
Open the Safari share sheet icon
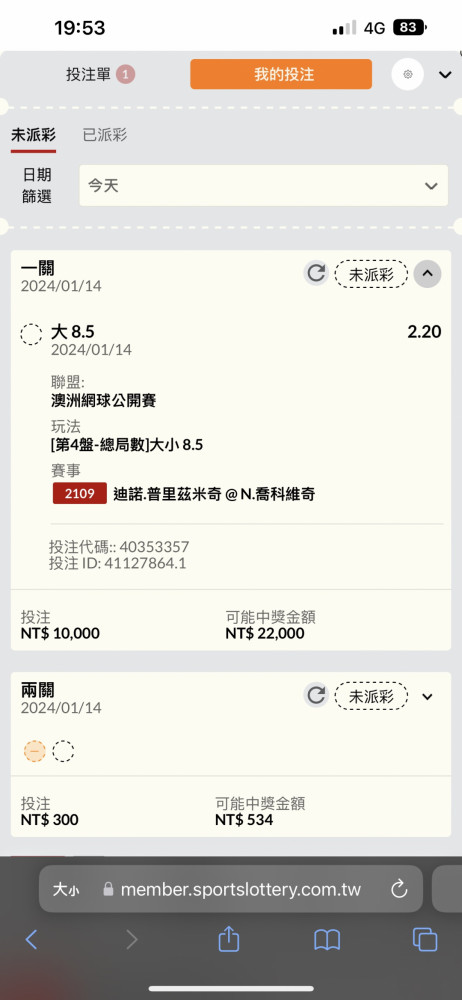[x=228, y=939]
